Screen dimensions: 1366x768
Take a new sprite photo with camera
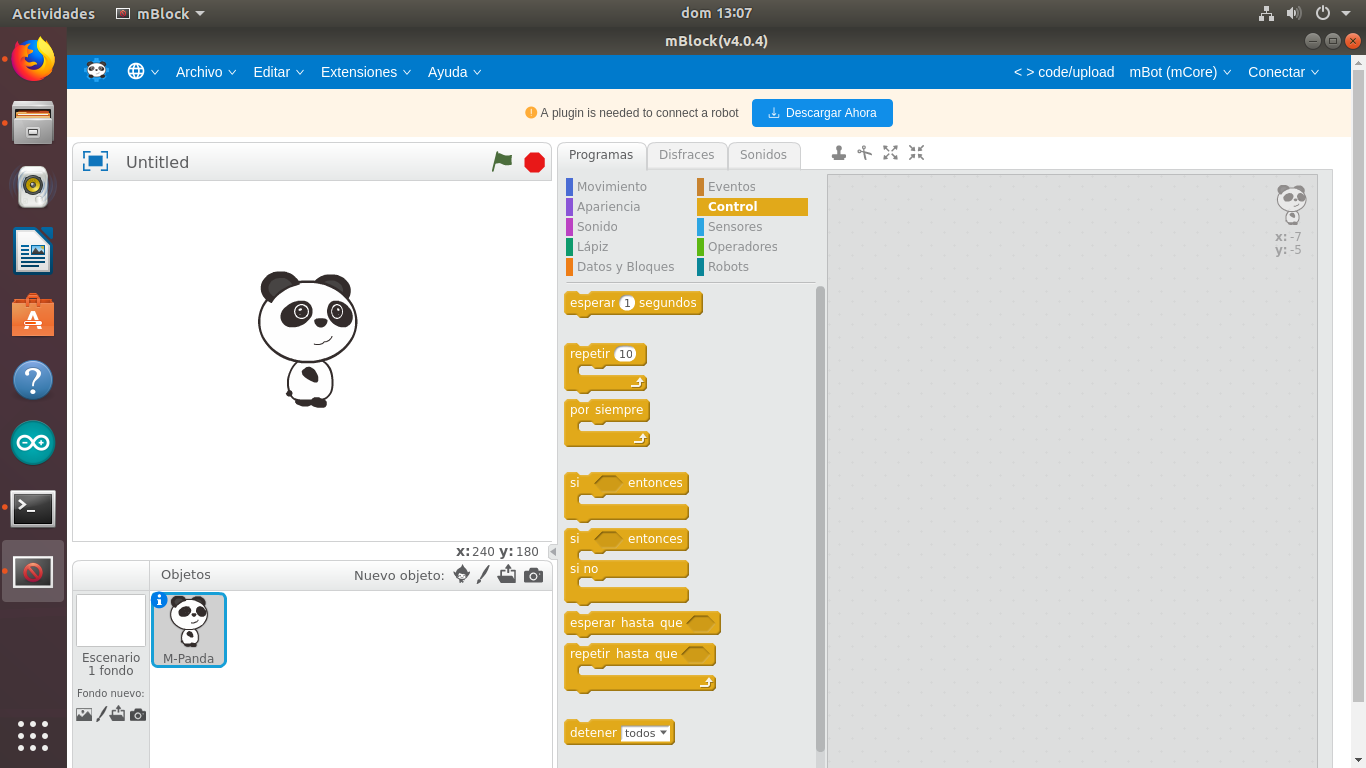[x=533, y=575]
